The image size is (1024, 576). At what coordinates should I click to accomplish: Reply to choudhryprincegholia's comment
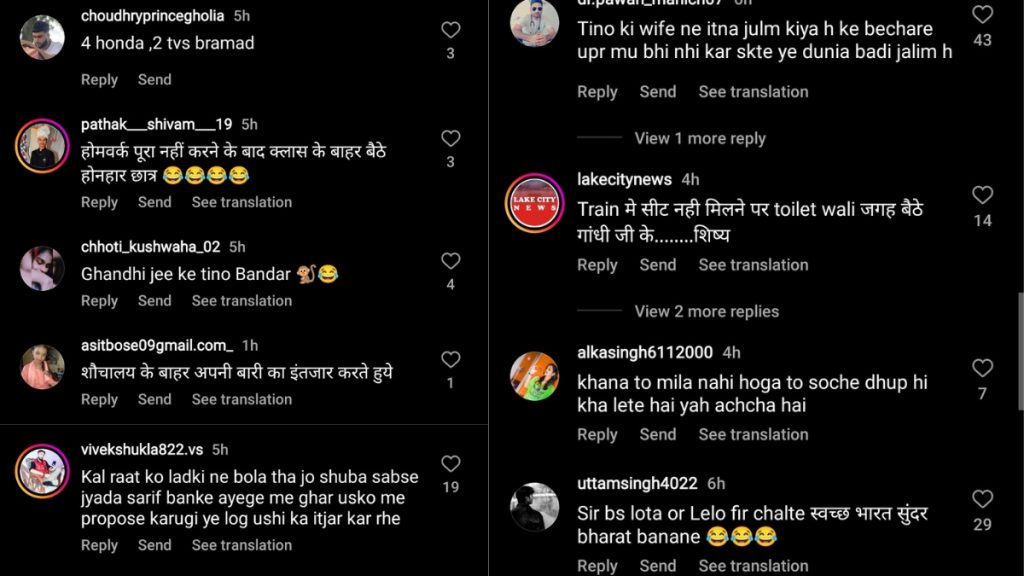click(x=99, y=80)
